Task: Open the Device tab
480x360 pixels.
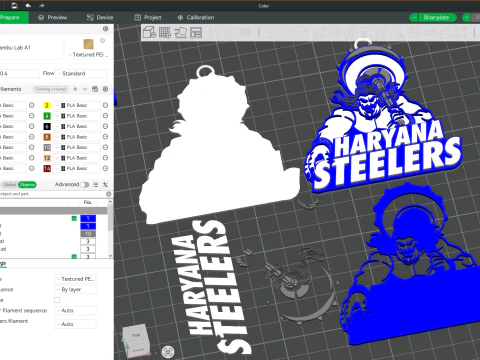Action: click(x=100, y=18)
